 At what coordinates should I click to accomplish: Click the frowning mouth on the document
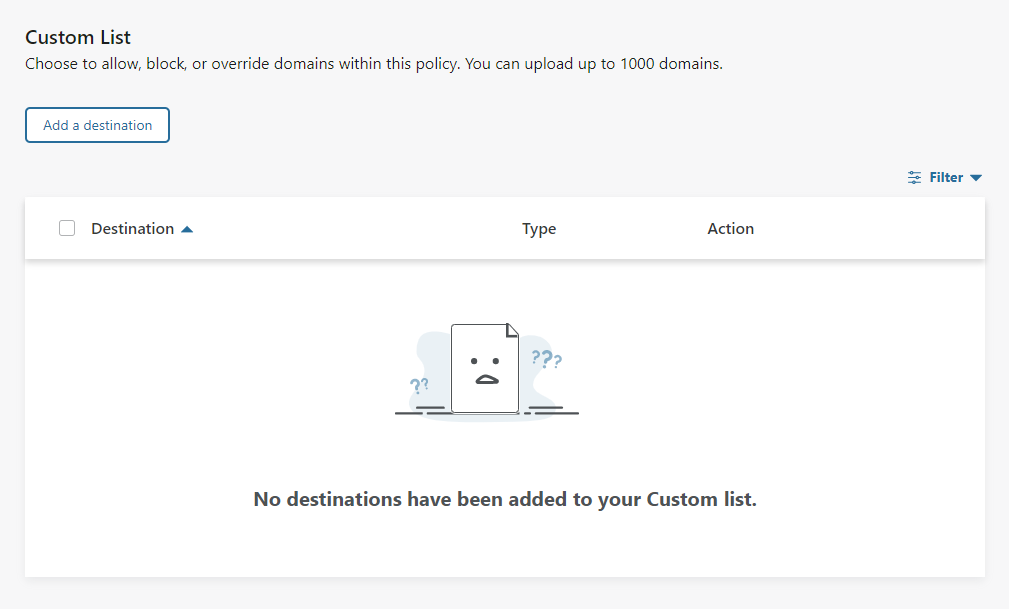pyautogui.click(x=486, y=379)
